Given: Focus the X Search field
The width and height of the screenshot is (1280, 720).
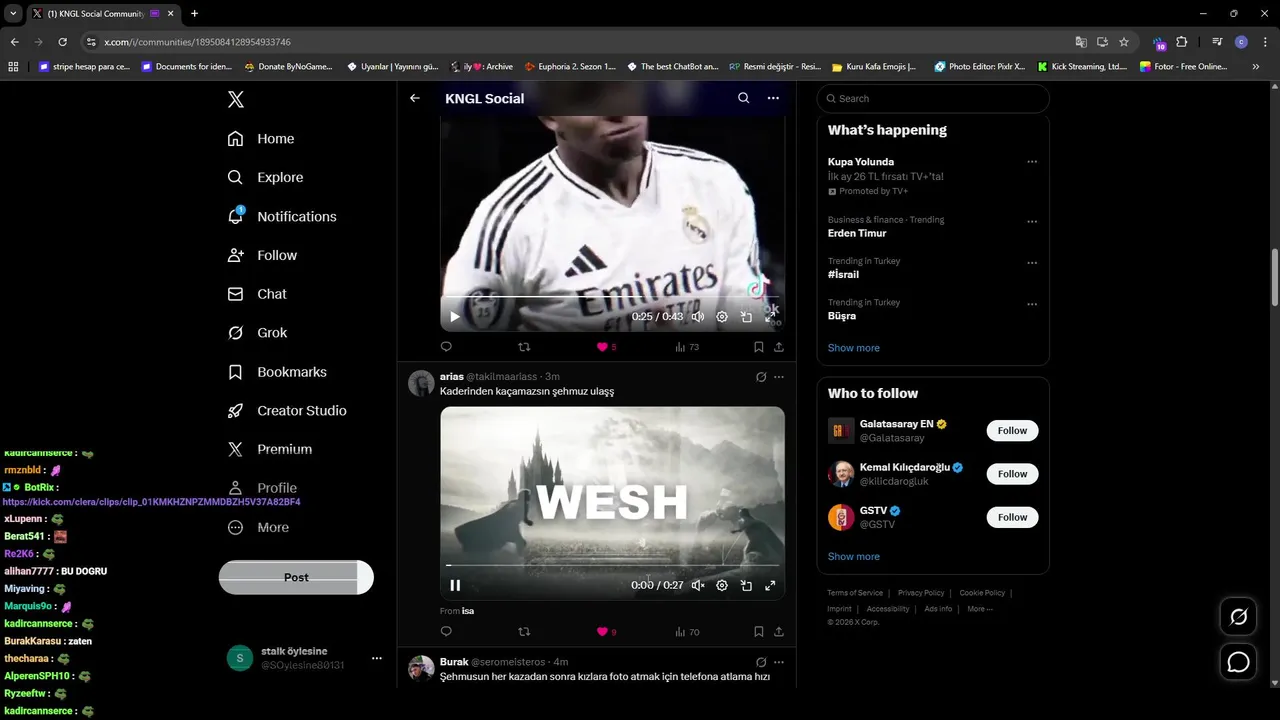Looking at the screenshot, I should [933, 98].
